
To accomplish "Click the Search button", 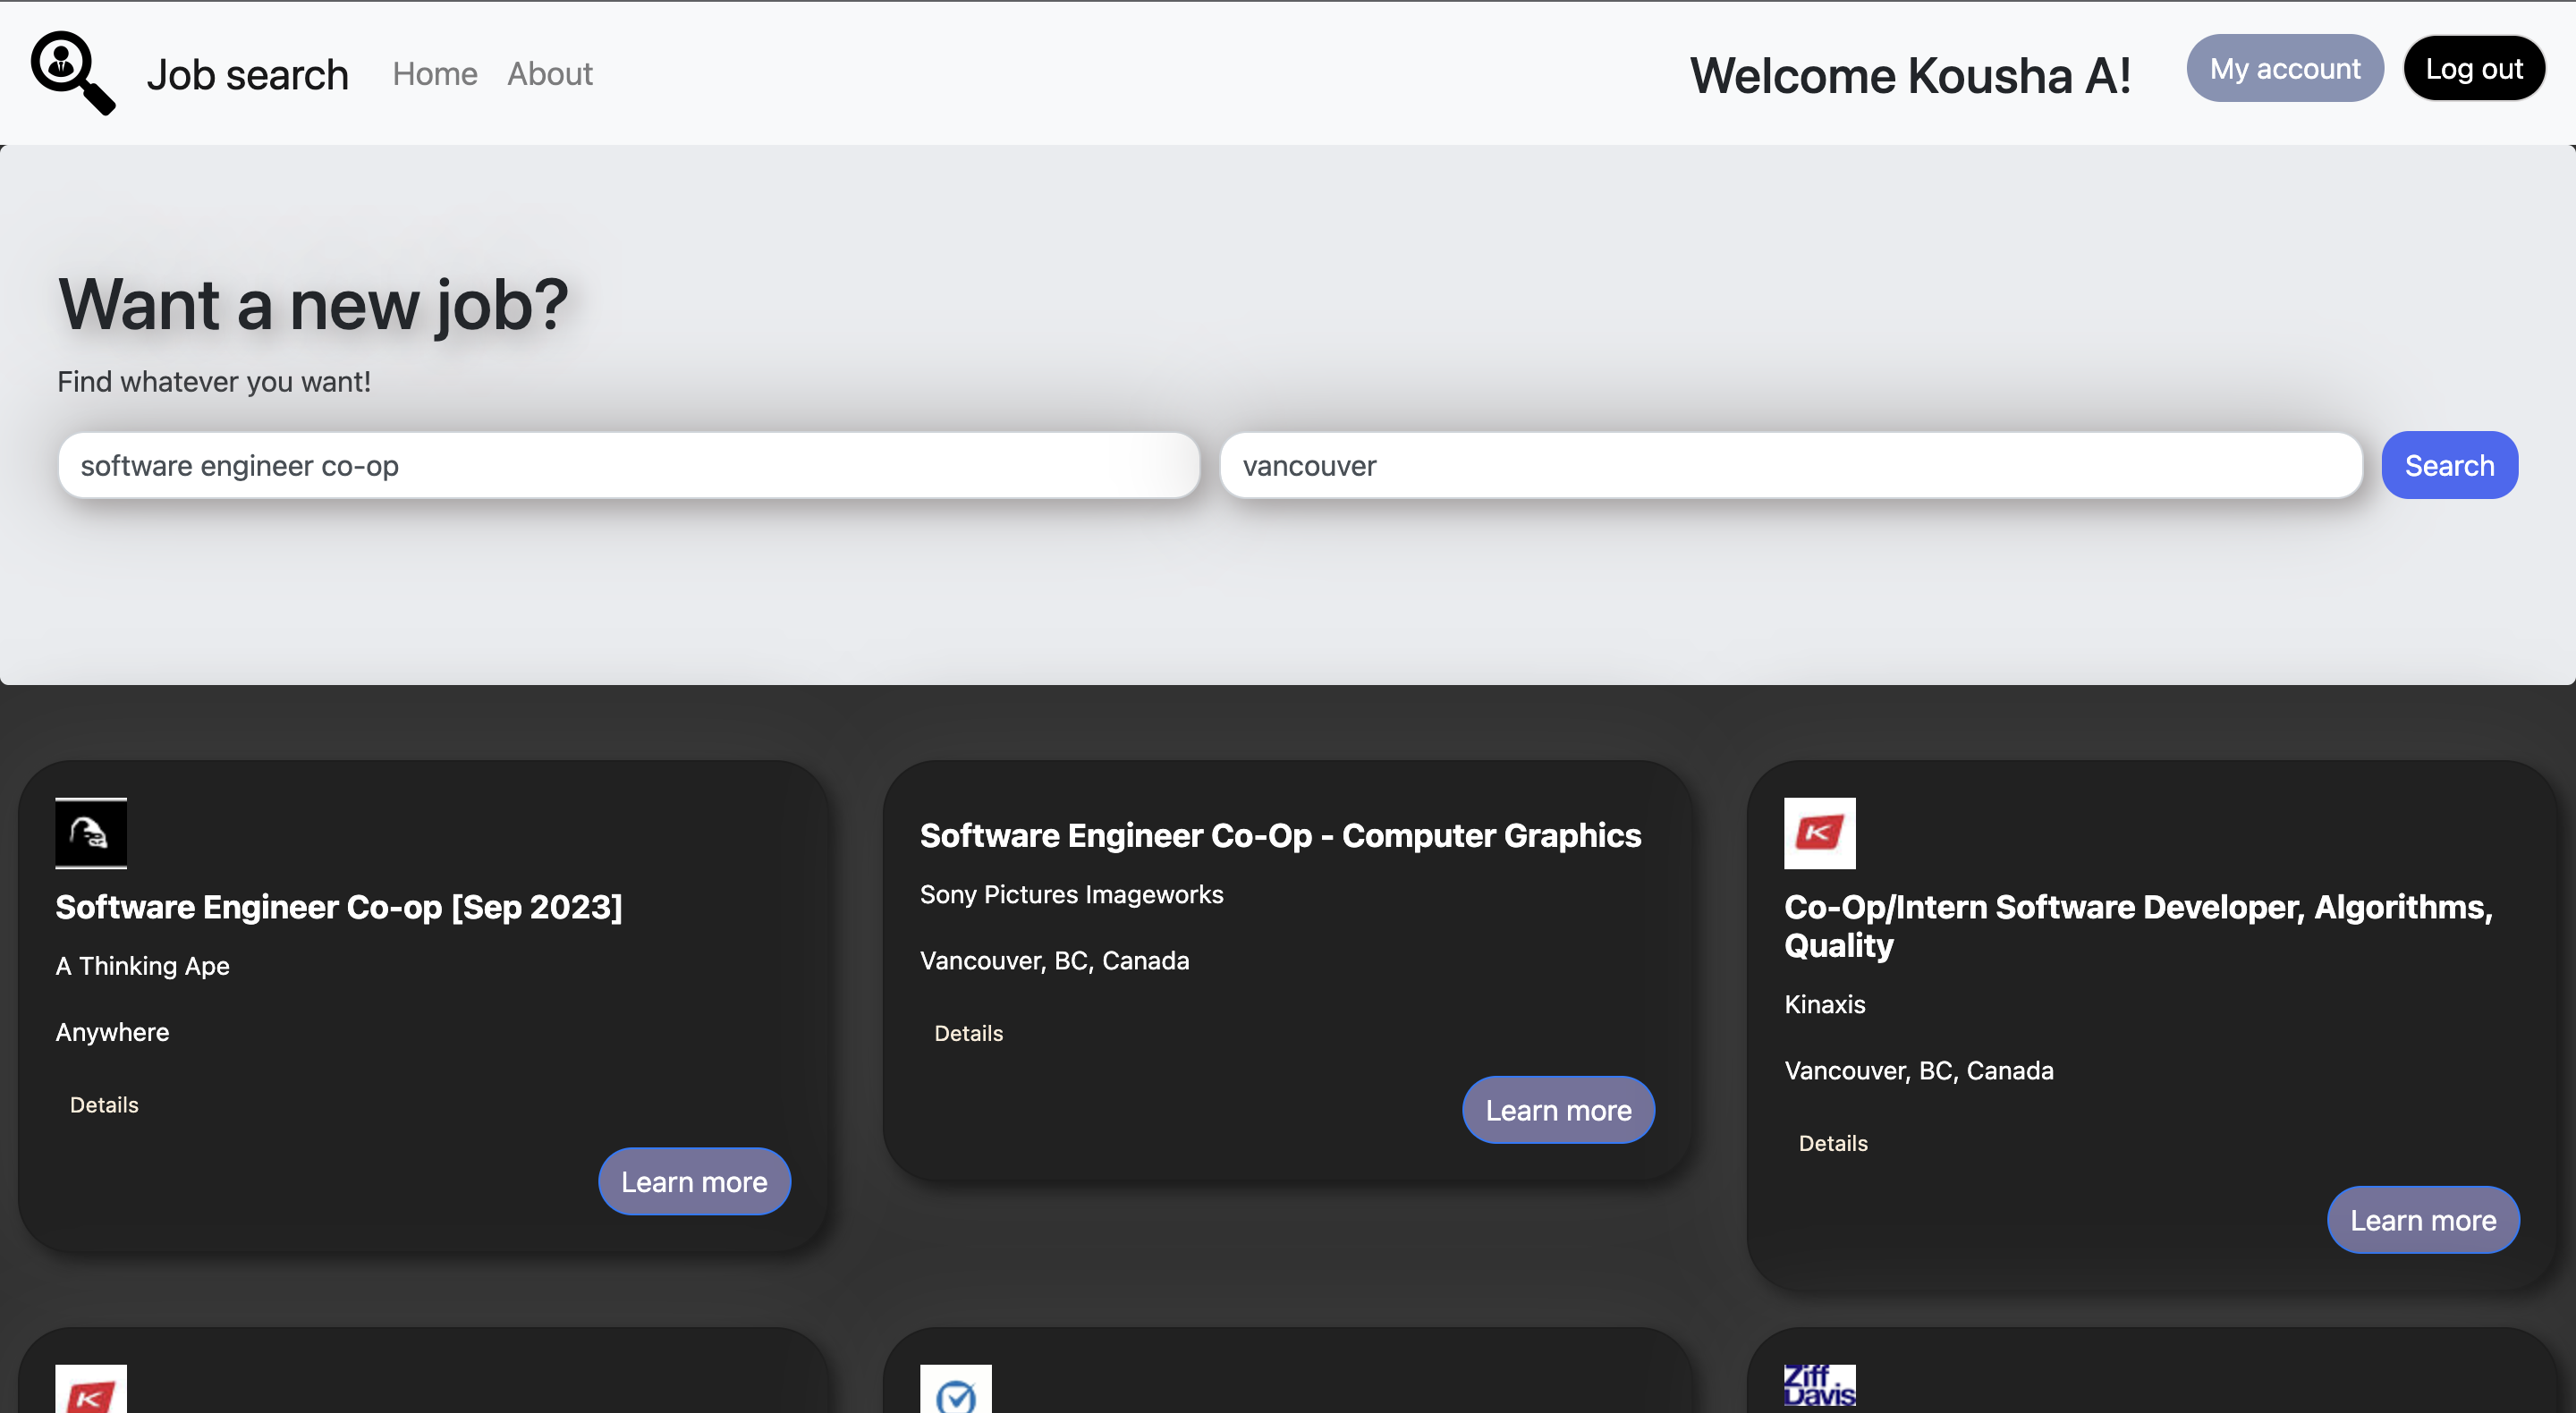I will [x=2449, y=465].
